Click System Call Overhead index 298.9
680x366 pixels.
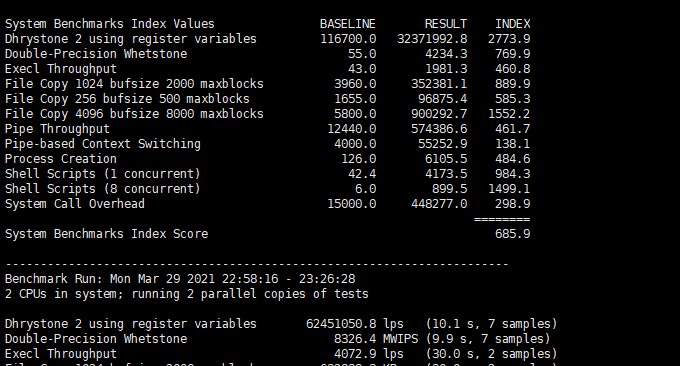pos(513,204)
